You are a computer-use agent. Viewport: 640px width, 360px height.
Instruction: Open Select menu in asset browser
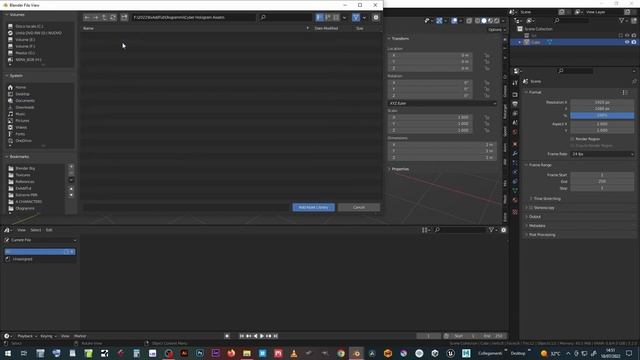[x=36, y=230]
